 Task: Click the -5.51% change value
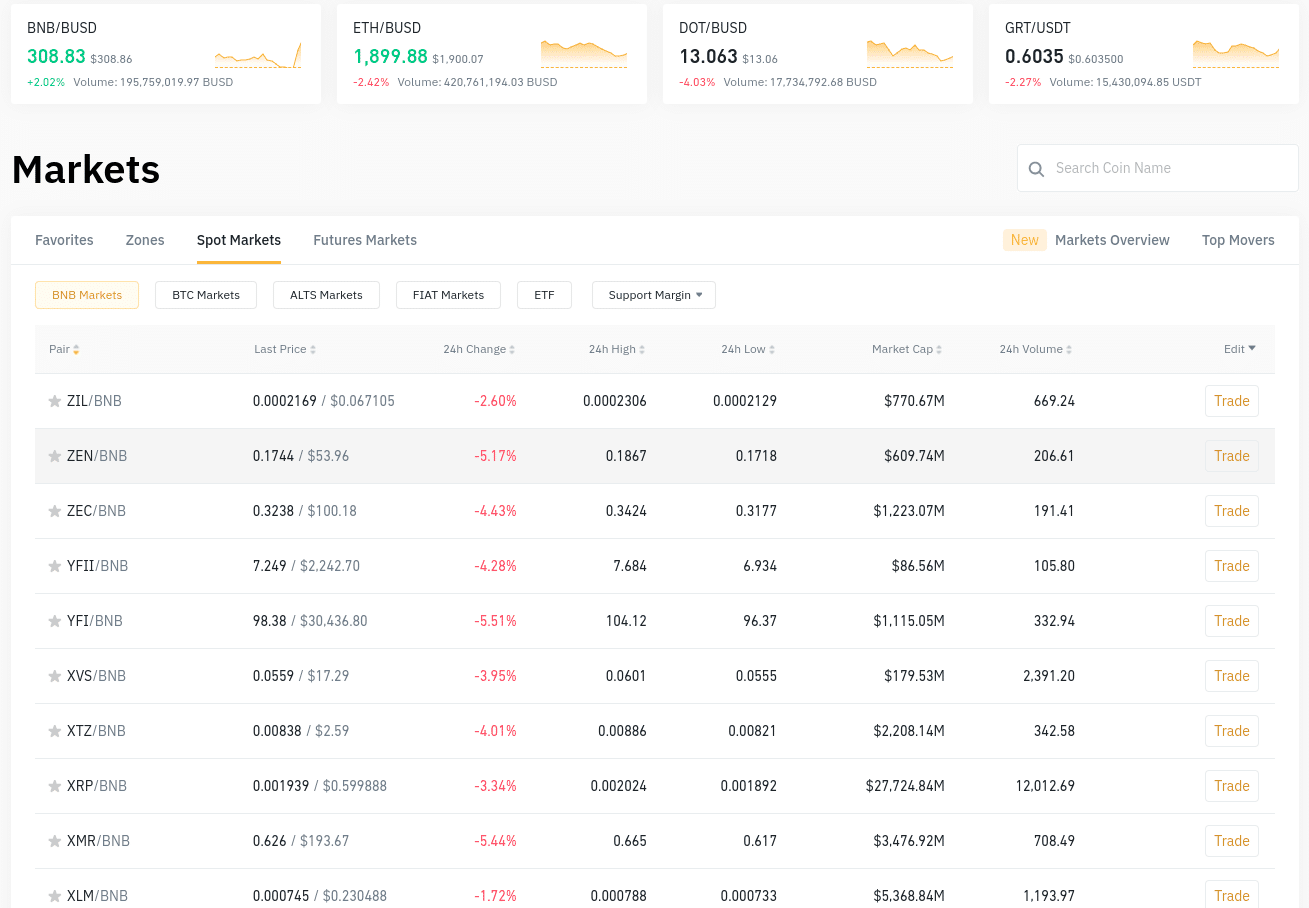495,621
